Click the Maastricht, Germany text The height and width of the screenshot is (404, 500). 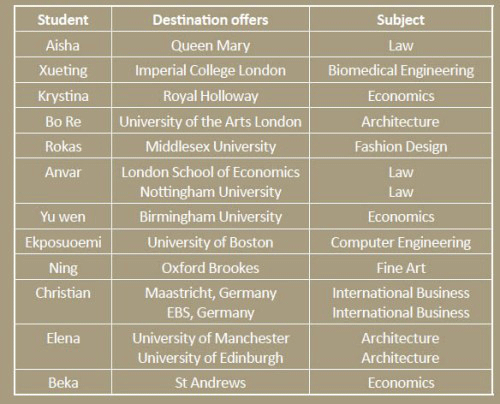[x=210, y=293]
